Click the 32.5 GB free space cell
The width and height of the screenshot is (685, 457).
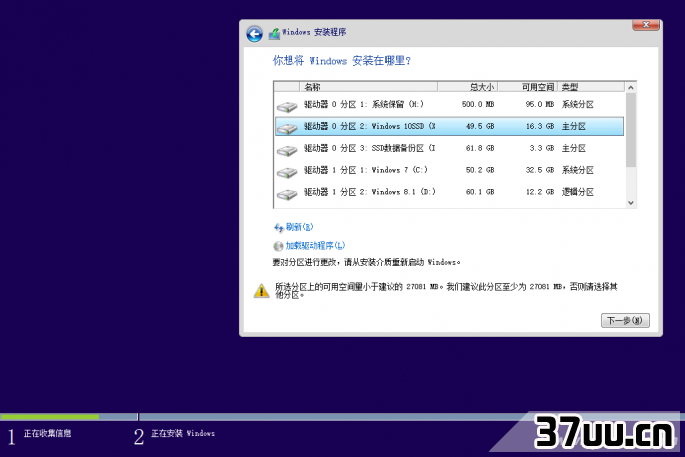pyautogui.click(x=540, y=170)
